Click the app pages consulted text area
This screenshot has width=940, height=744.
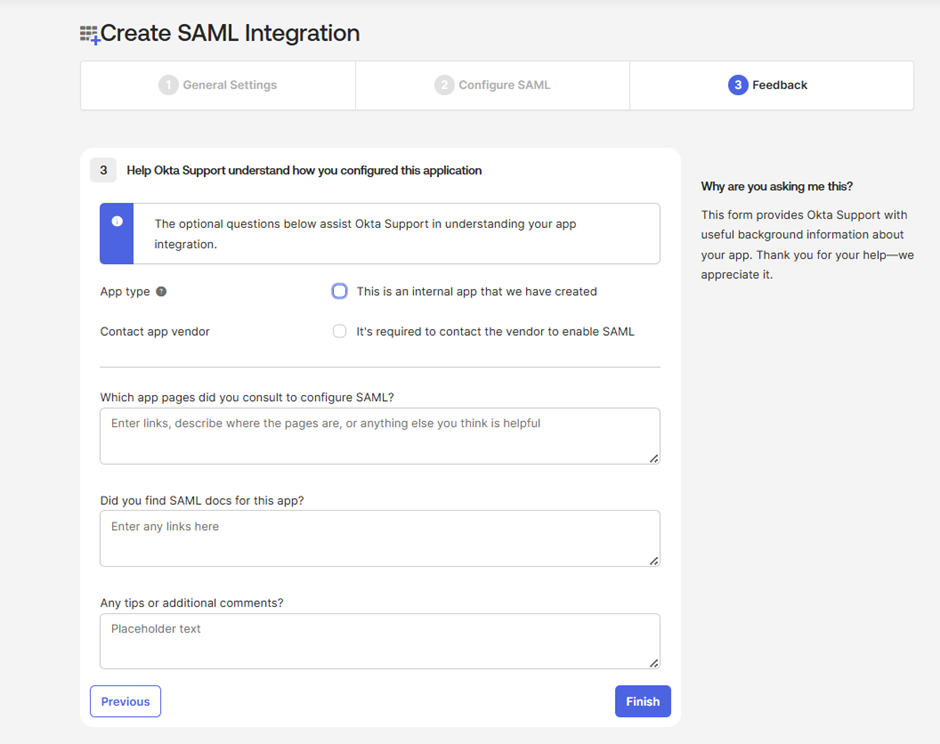click(380, 436)
